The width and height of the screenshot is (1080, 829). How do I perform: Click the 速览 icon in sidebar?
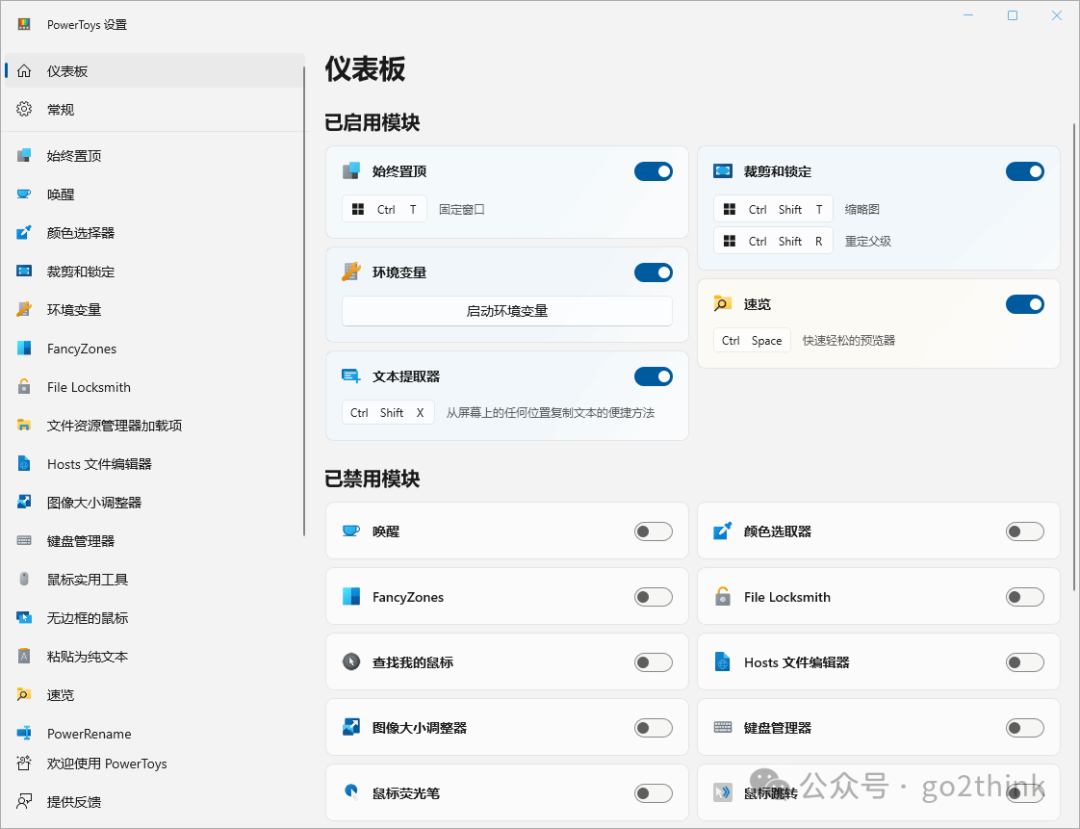[24, 695]
